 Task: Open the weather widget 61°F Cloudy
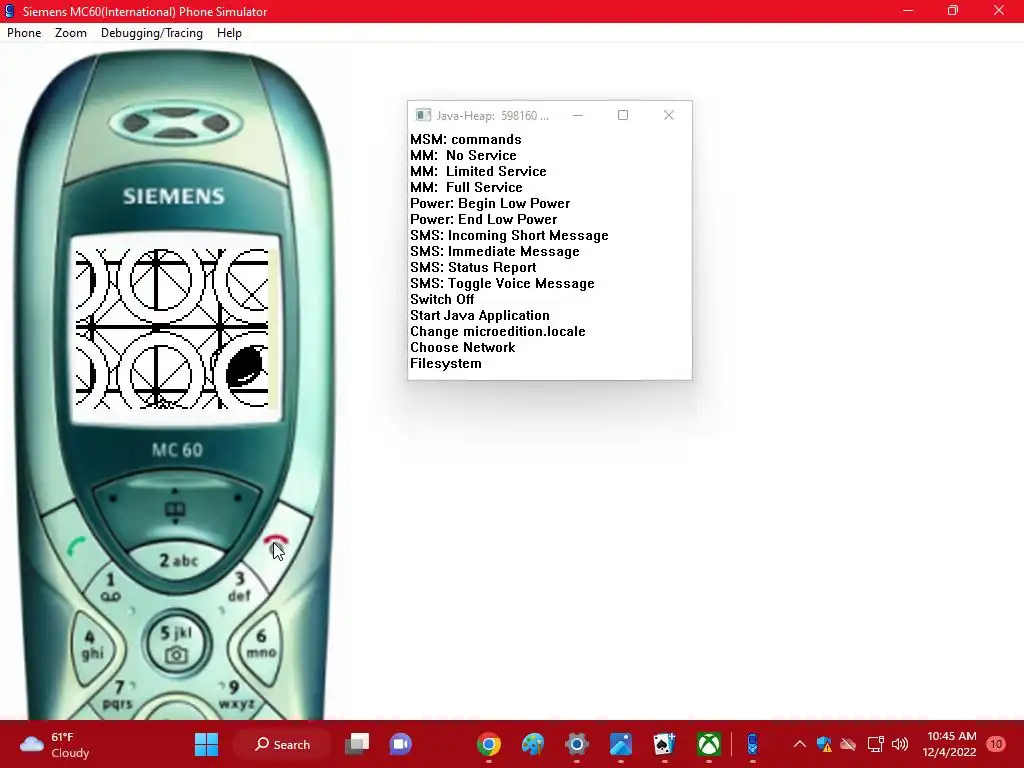click(x=56, y=744)
